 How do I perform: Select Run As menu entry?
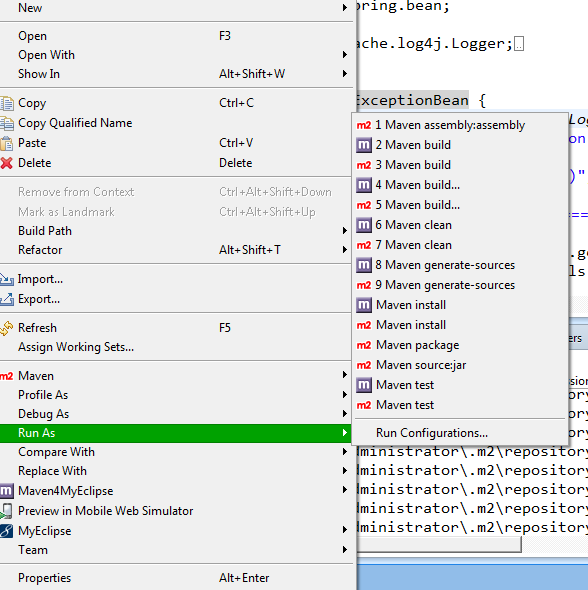click(x=175, y=433)
